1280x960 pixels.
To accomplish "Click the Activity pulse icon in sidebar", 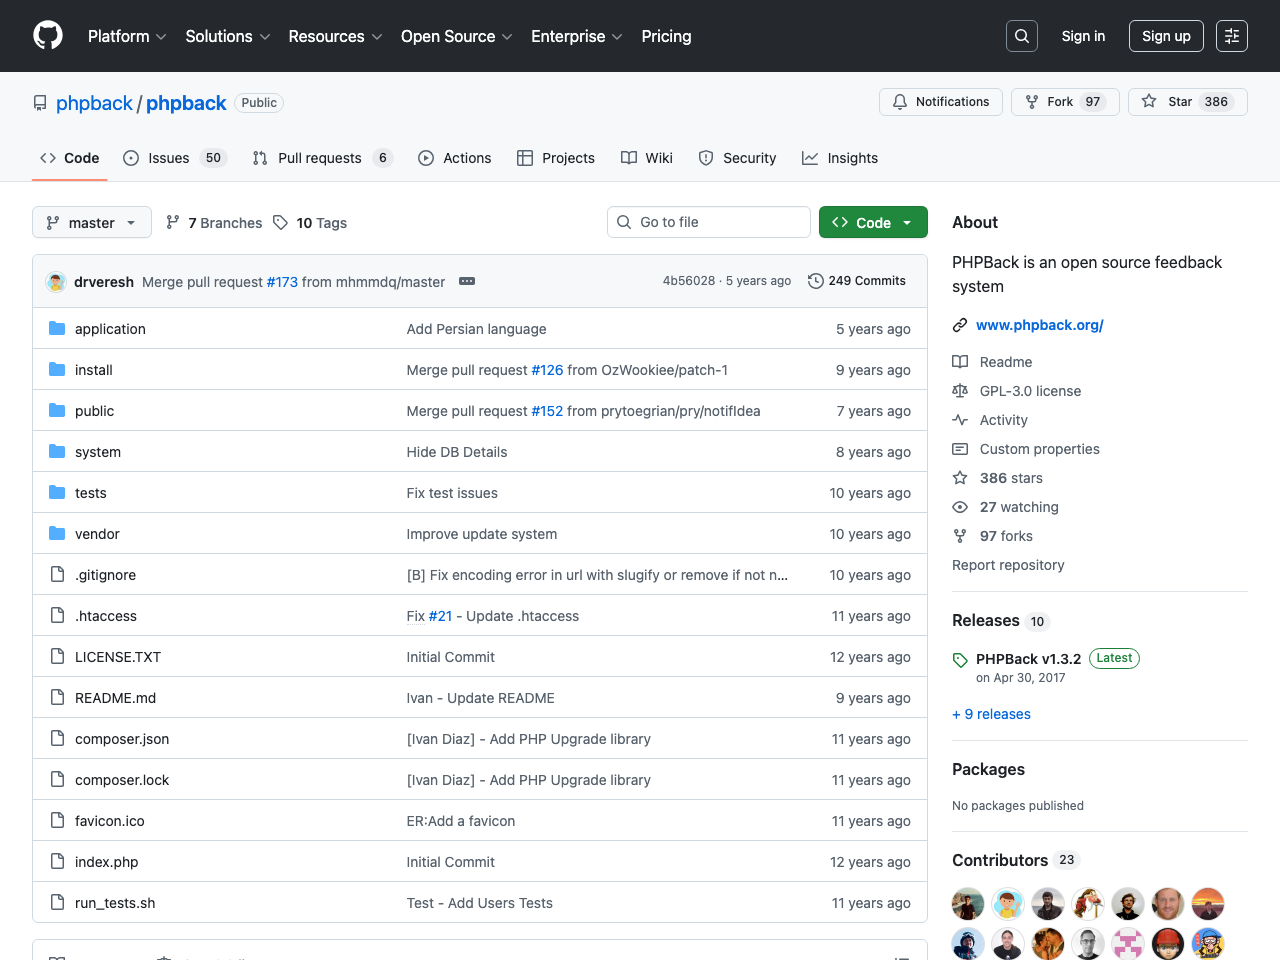I will 960,420.
